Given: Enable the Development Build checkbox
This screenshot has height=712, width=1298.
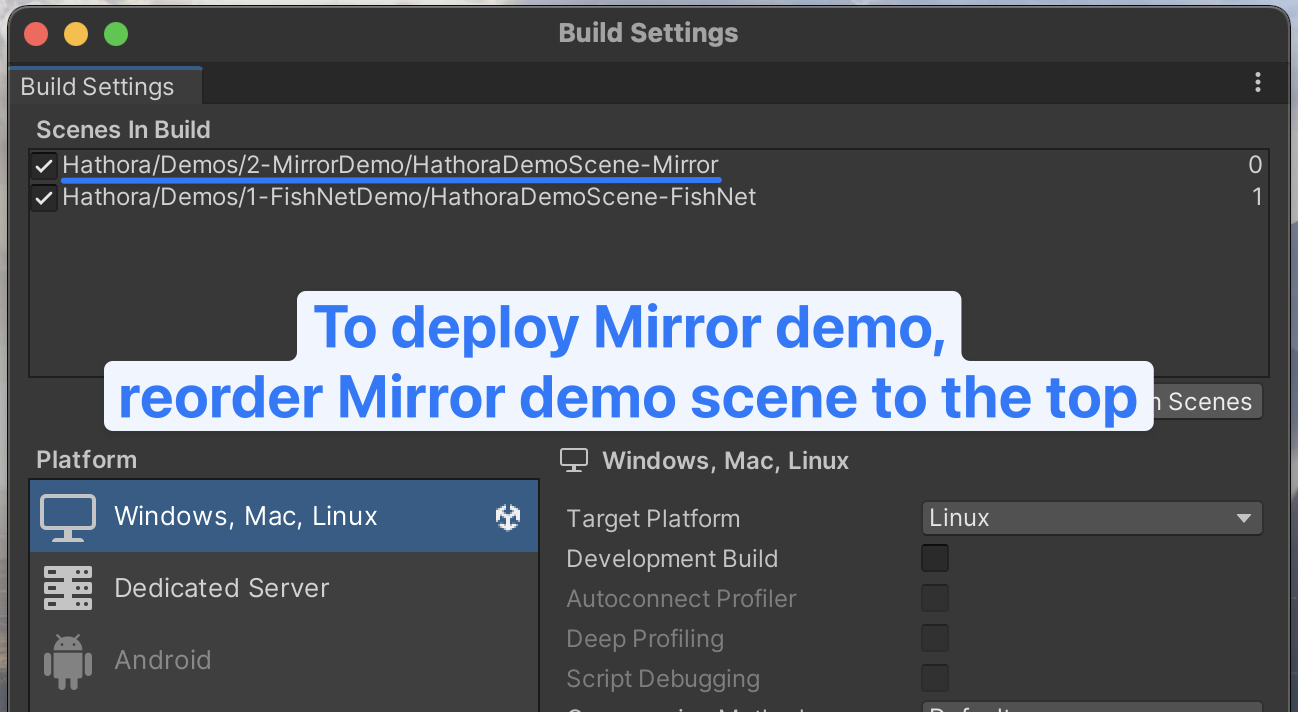Looking at the screenshot, I should tap(935, 558).
